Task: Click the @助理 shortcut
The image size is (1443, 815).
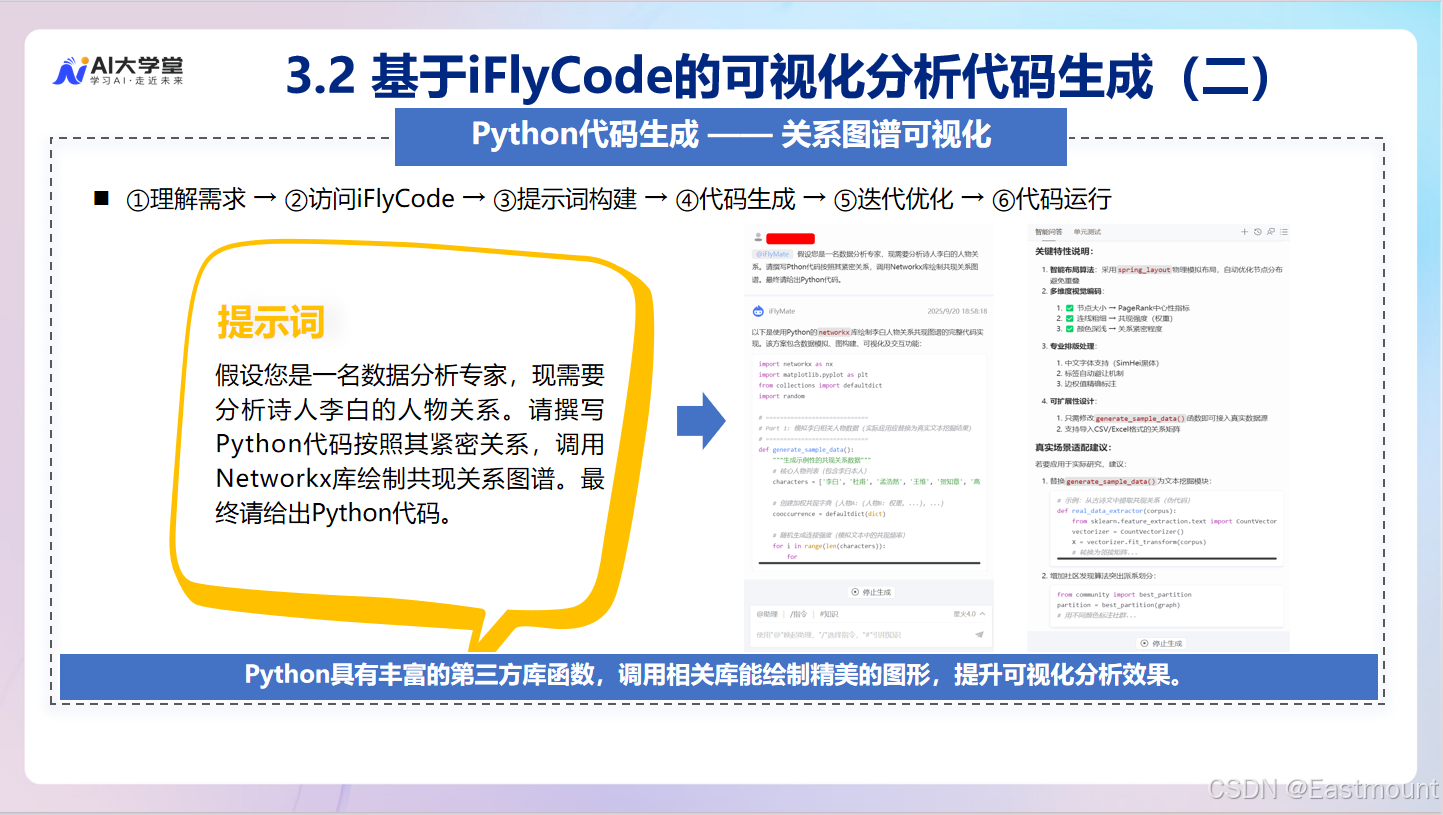Action: click(767, 614)
